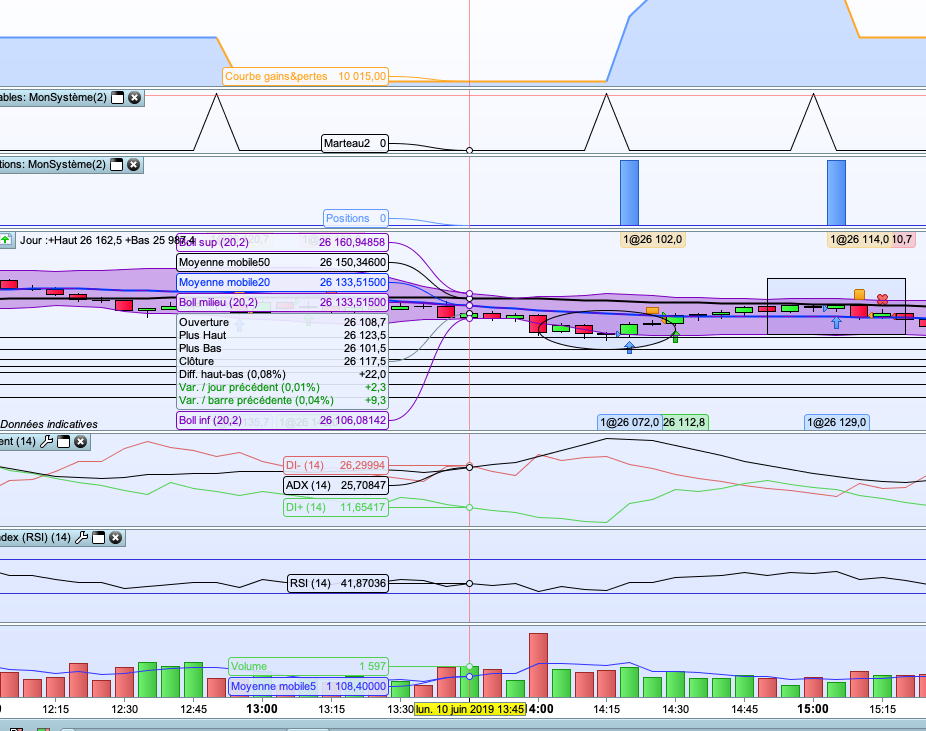The image size is (926, 731).
Task: Click 12:30 on the time axis
Action: tap(124, 709)
